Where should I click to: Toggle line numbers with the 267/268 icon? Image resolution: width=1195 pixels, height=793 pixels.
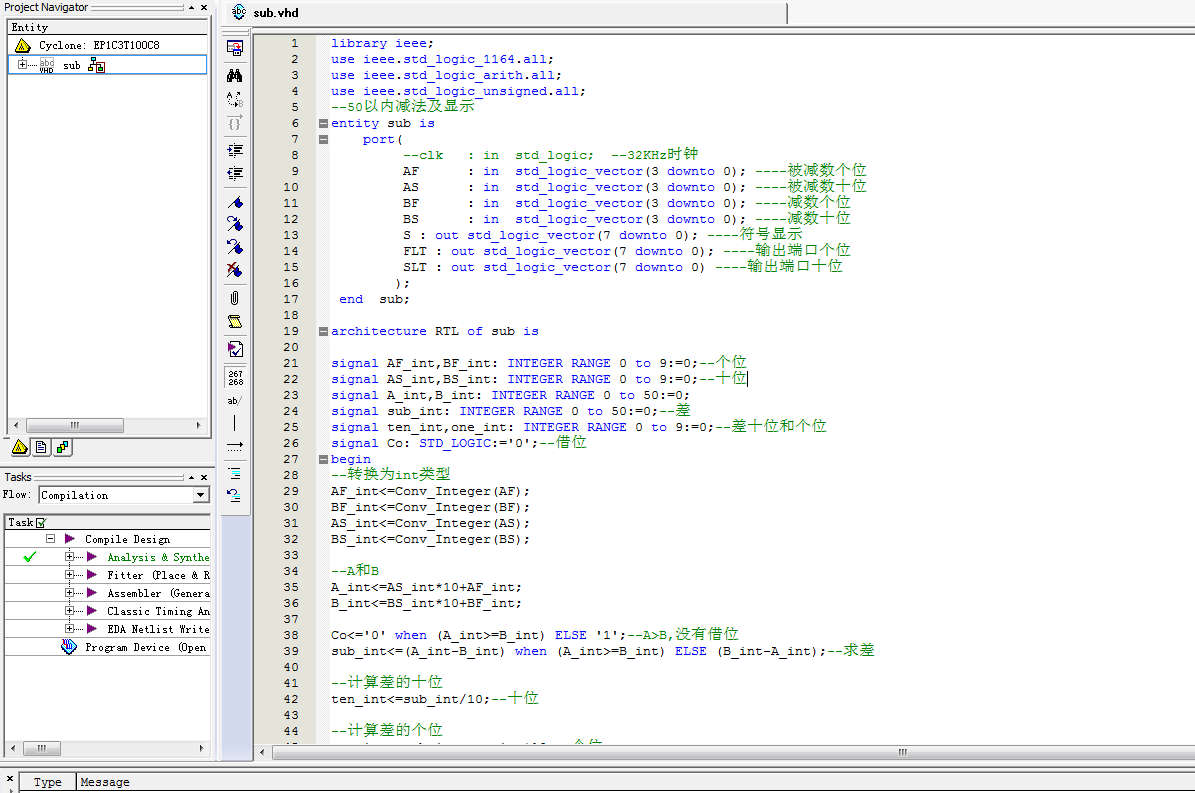(235, 377)
